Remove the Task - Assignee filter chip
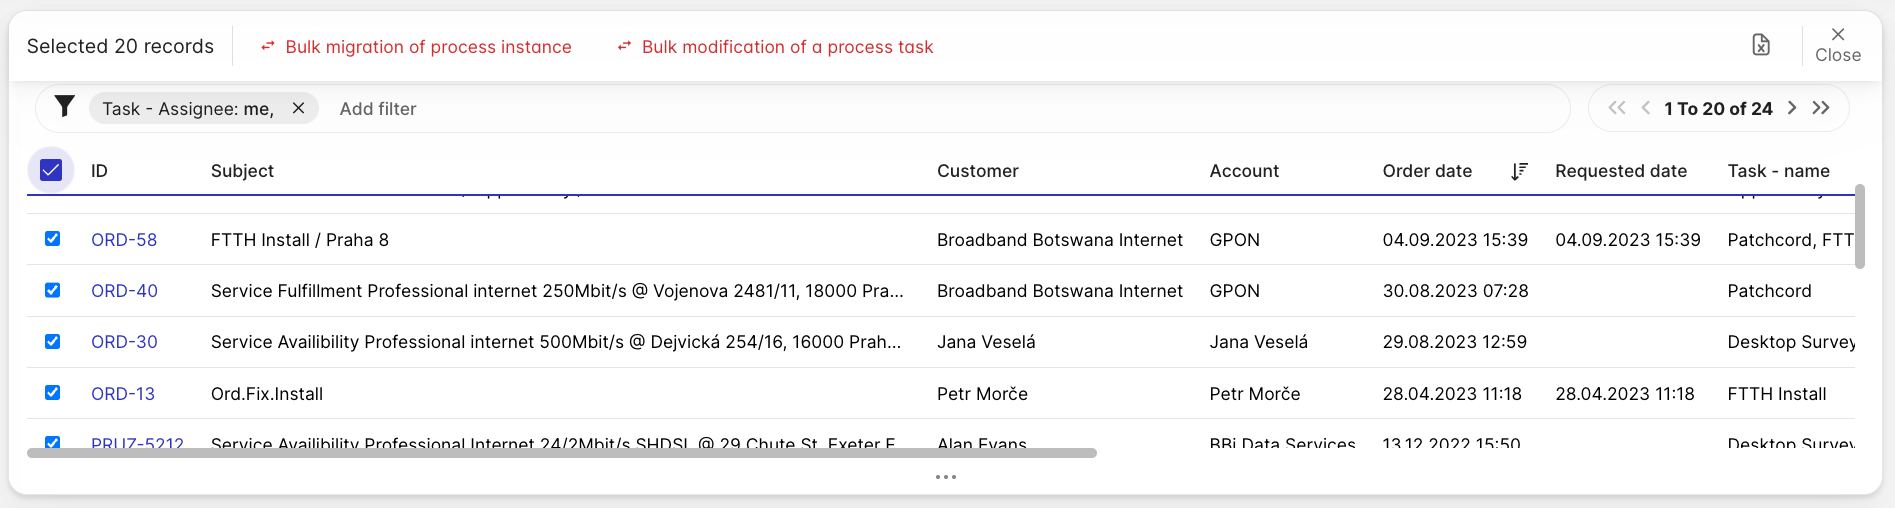Viewport: 1895px width, 508px height. click(x=298, y=108)
